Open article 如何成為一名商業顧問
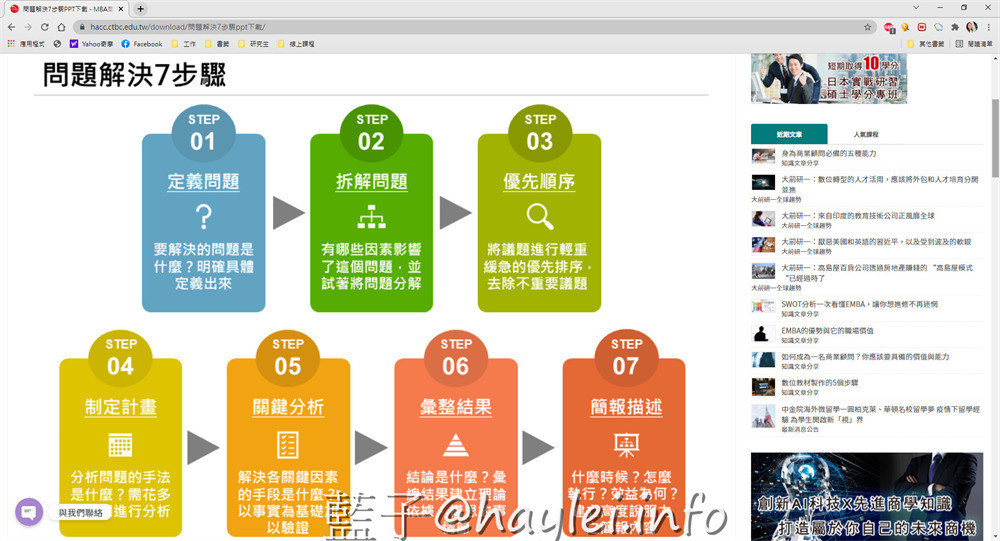This screenshot has width=1000, height=541. 865,357
